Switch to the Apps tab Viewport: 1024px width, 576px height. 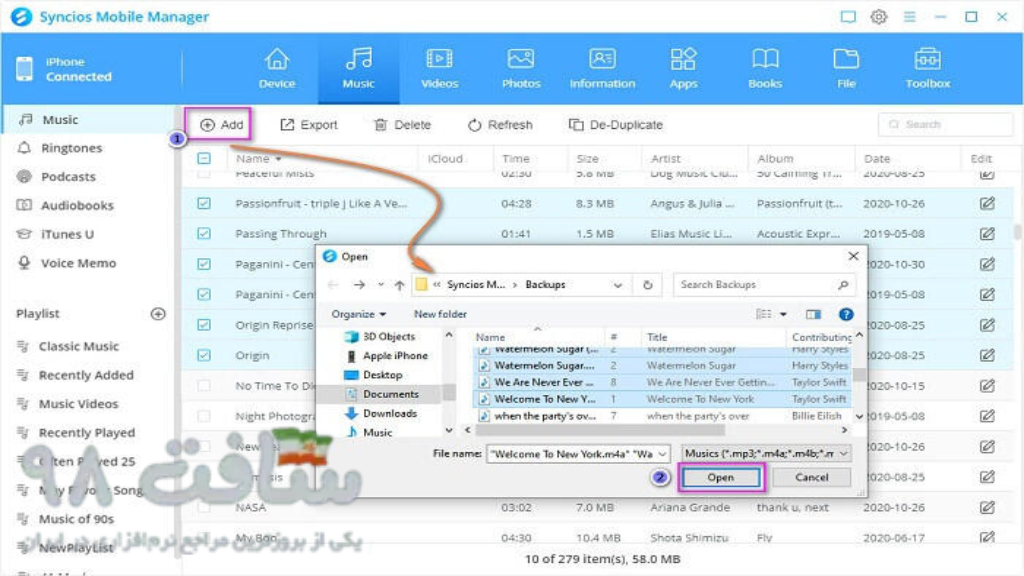tap(683, 69)
